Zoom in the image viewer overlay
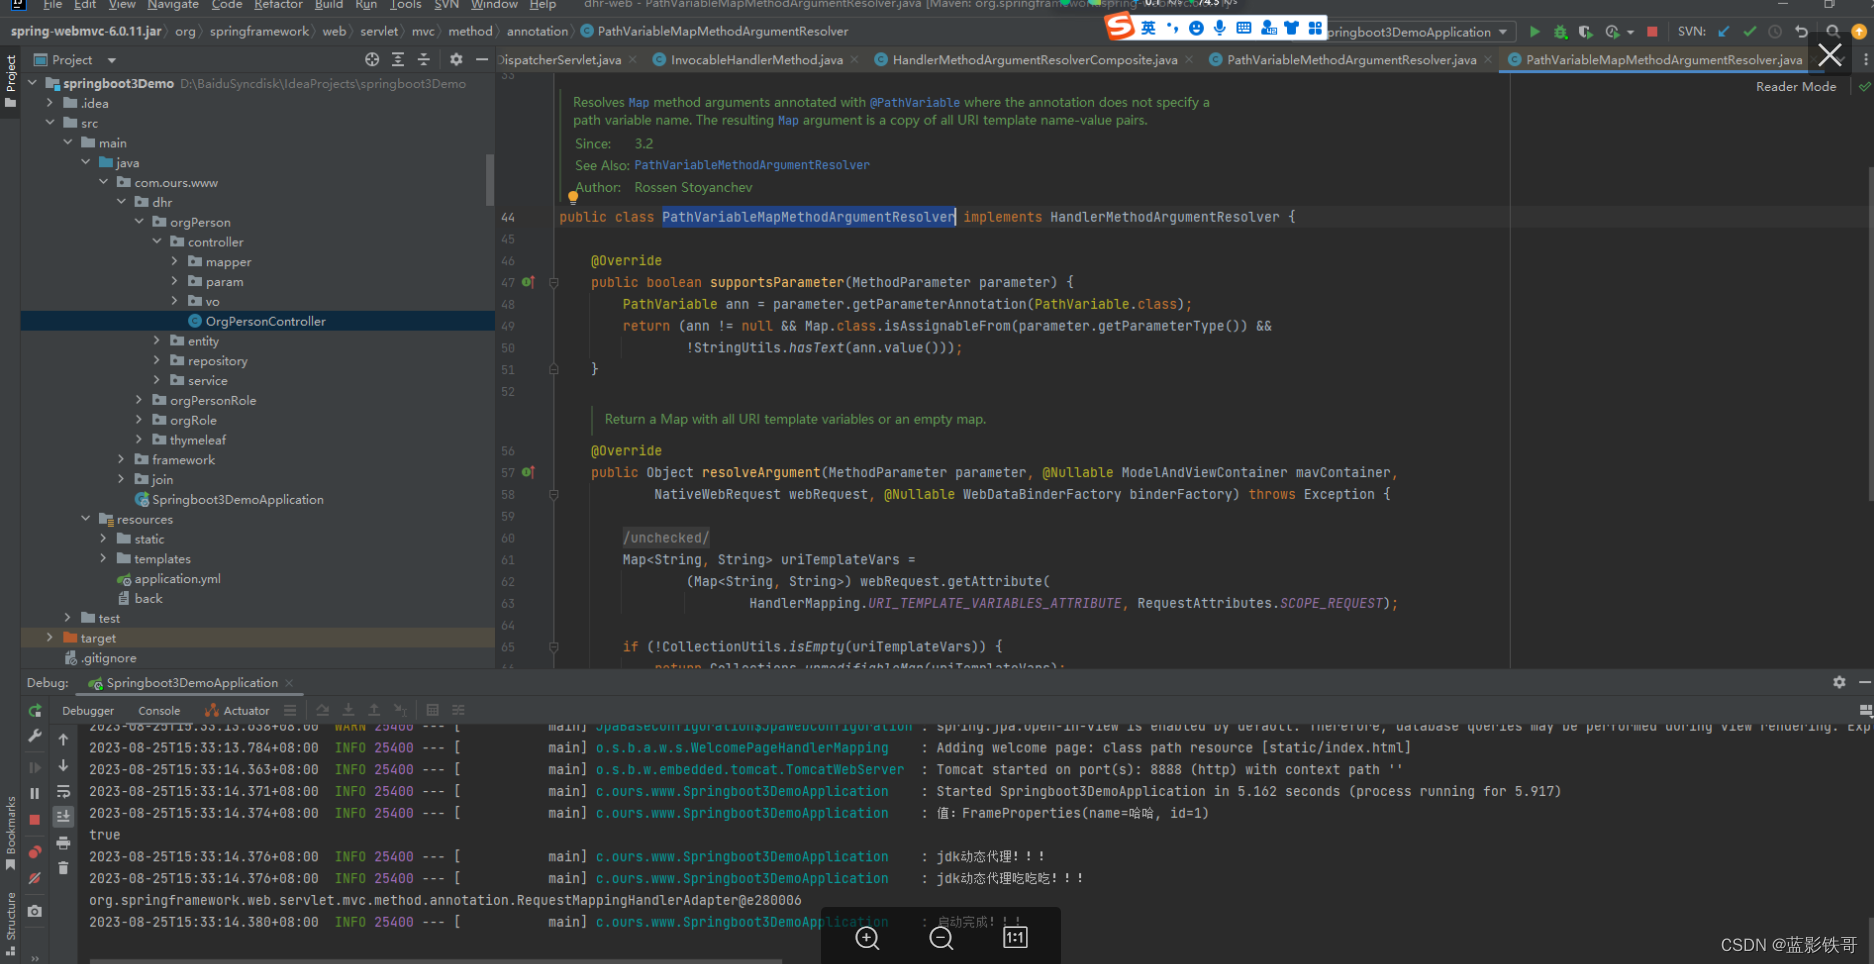 [x=867, y=938]
